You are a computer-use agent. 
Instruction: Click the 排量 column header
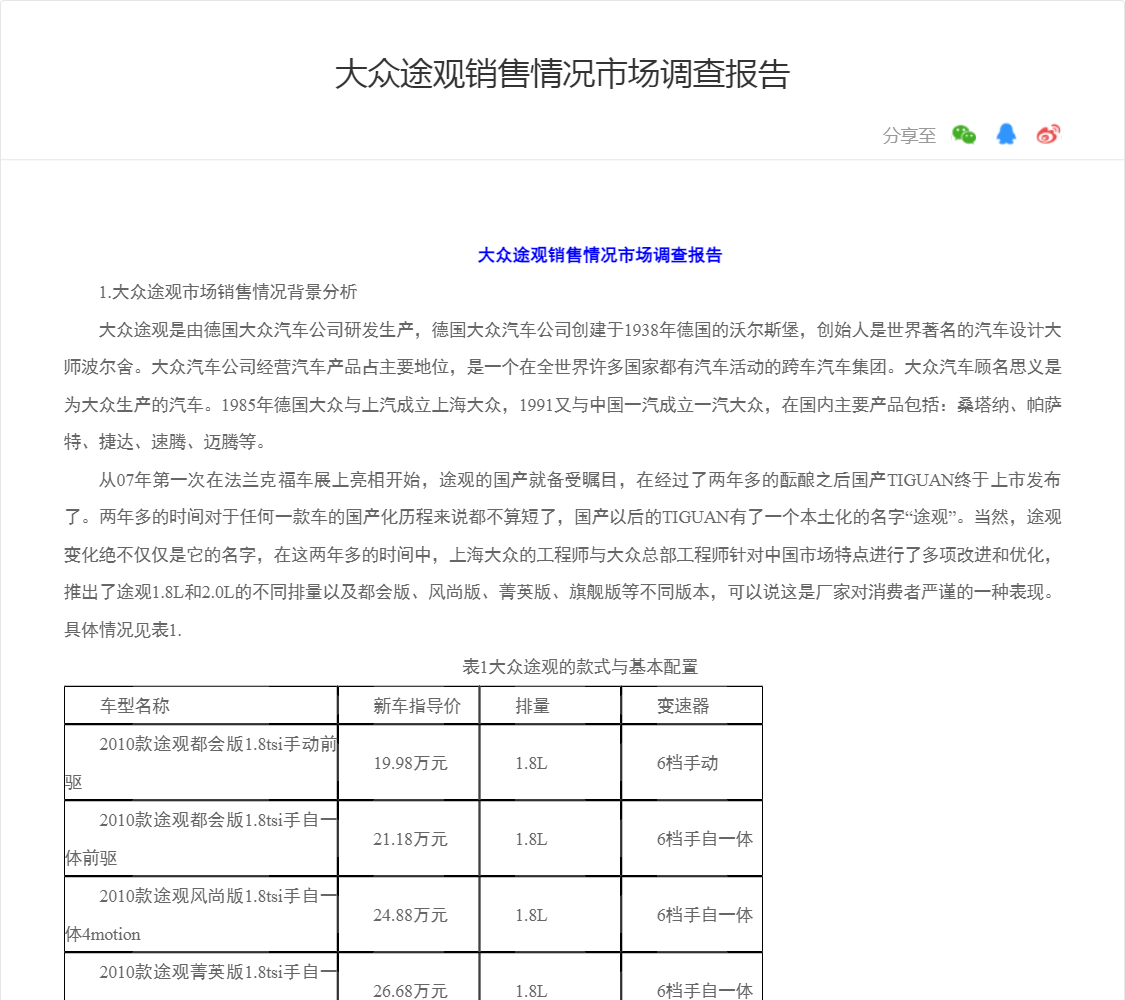coord(550,706)
